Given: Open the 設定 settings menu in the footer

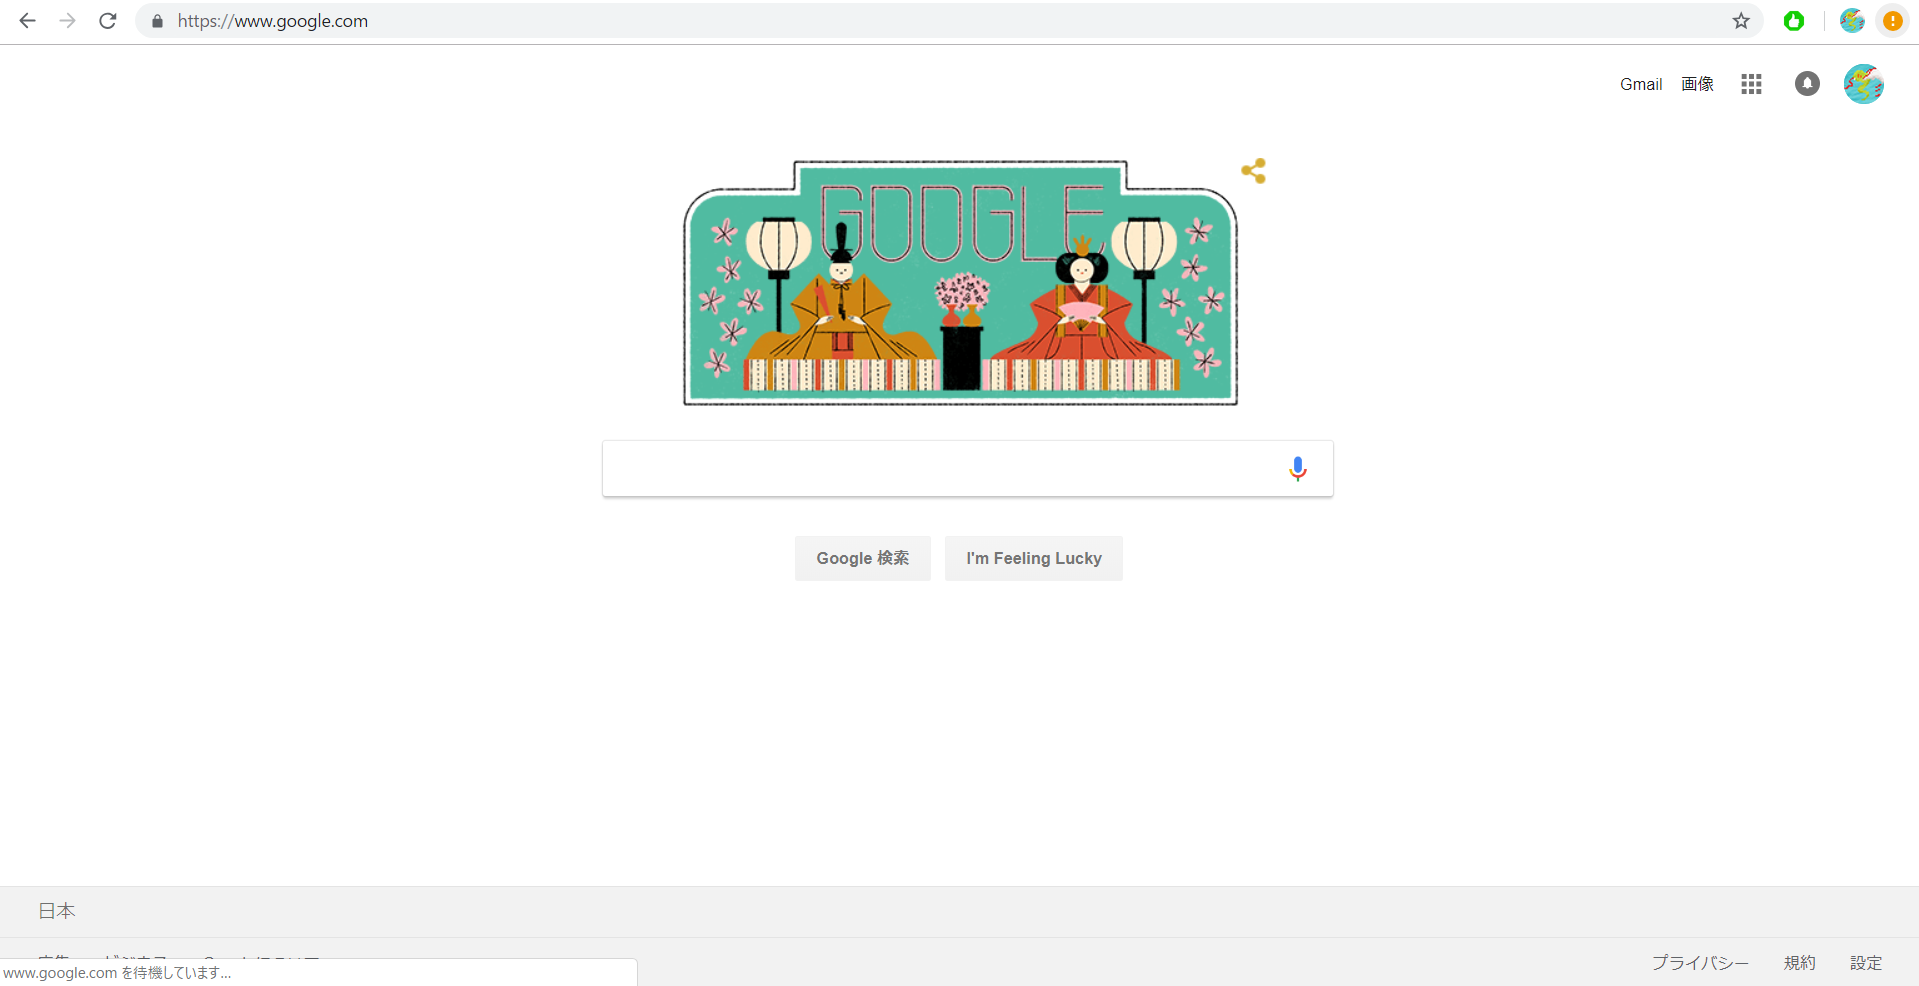Looking at the screenshot, I should [x=1866, y=963].
